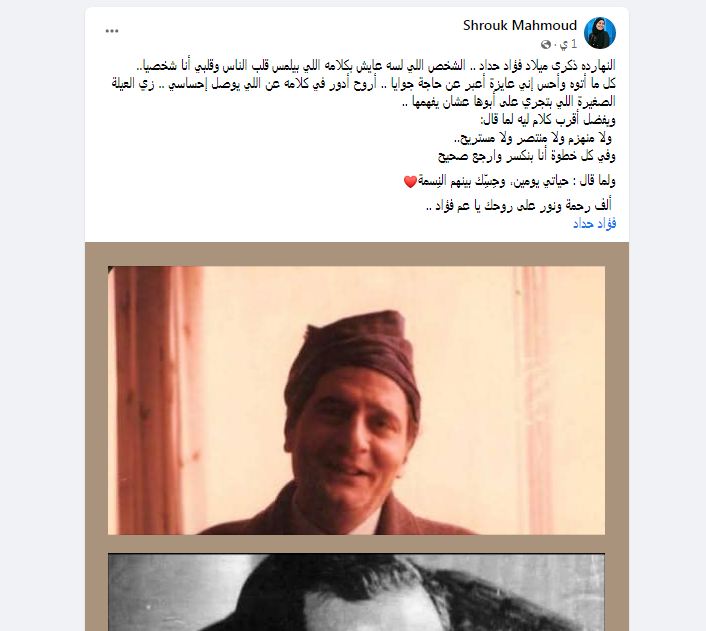Click the line الصغيرة اللي بتجري على أبوها

click(508, 102)
